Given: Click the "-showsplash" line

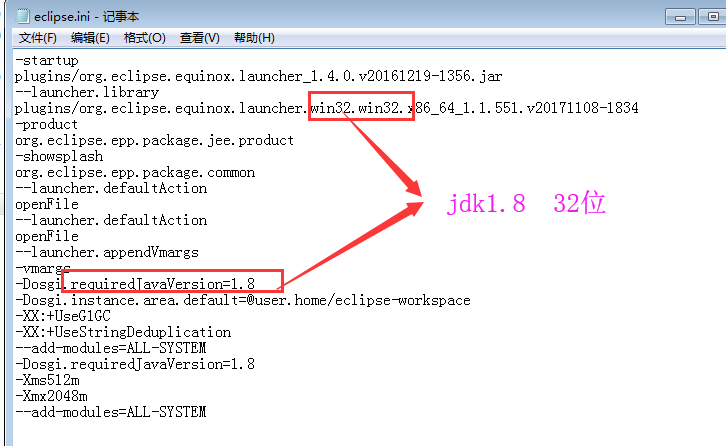Looking at the screenshot, I should click(x=59, y=157).
